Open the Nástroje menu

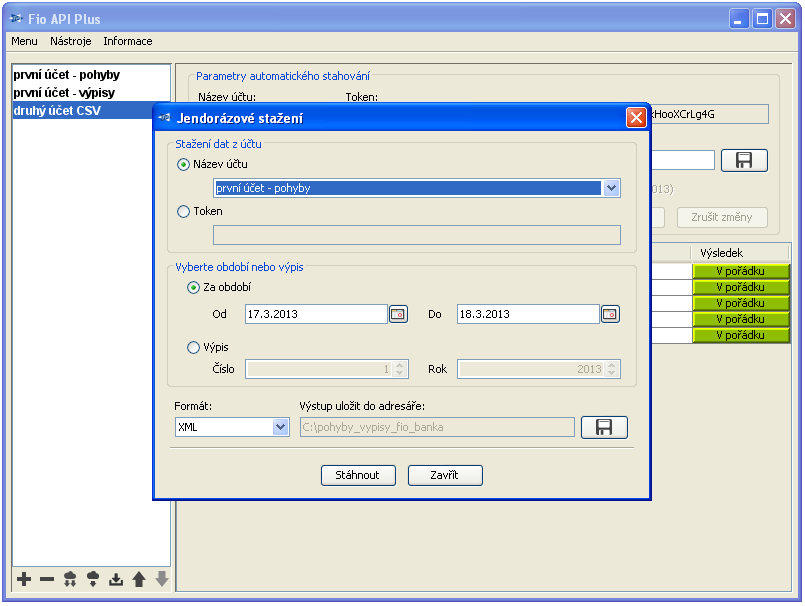coord(70,41)
